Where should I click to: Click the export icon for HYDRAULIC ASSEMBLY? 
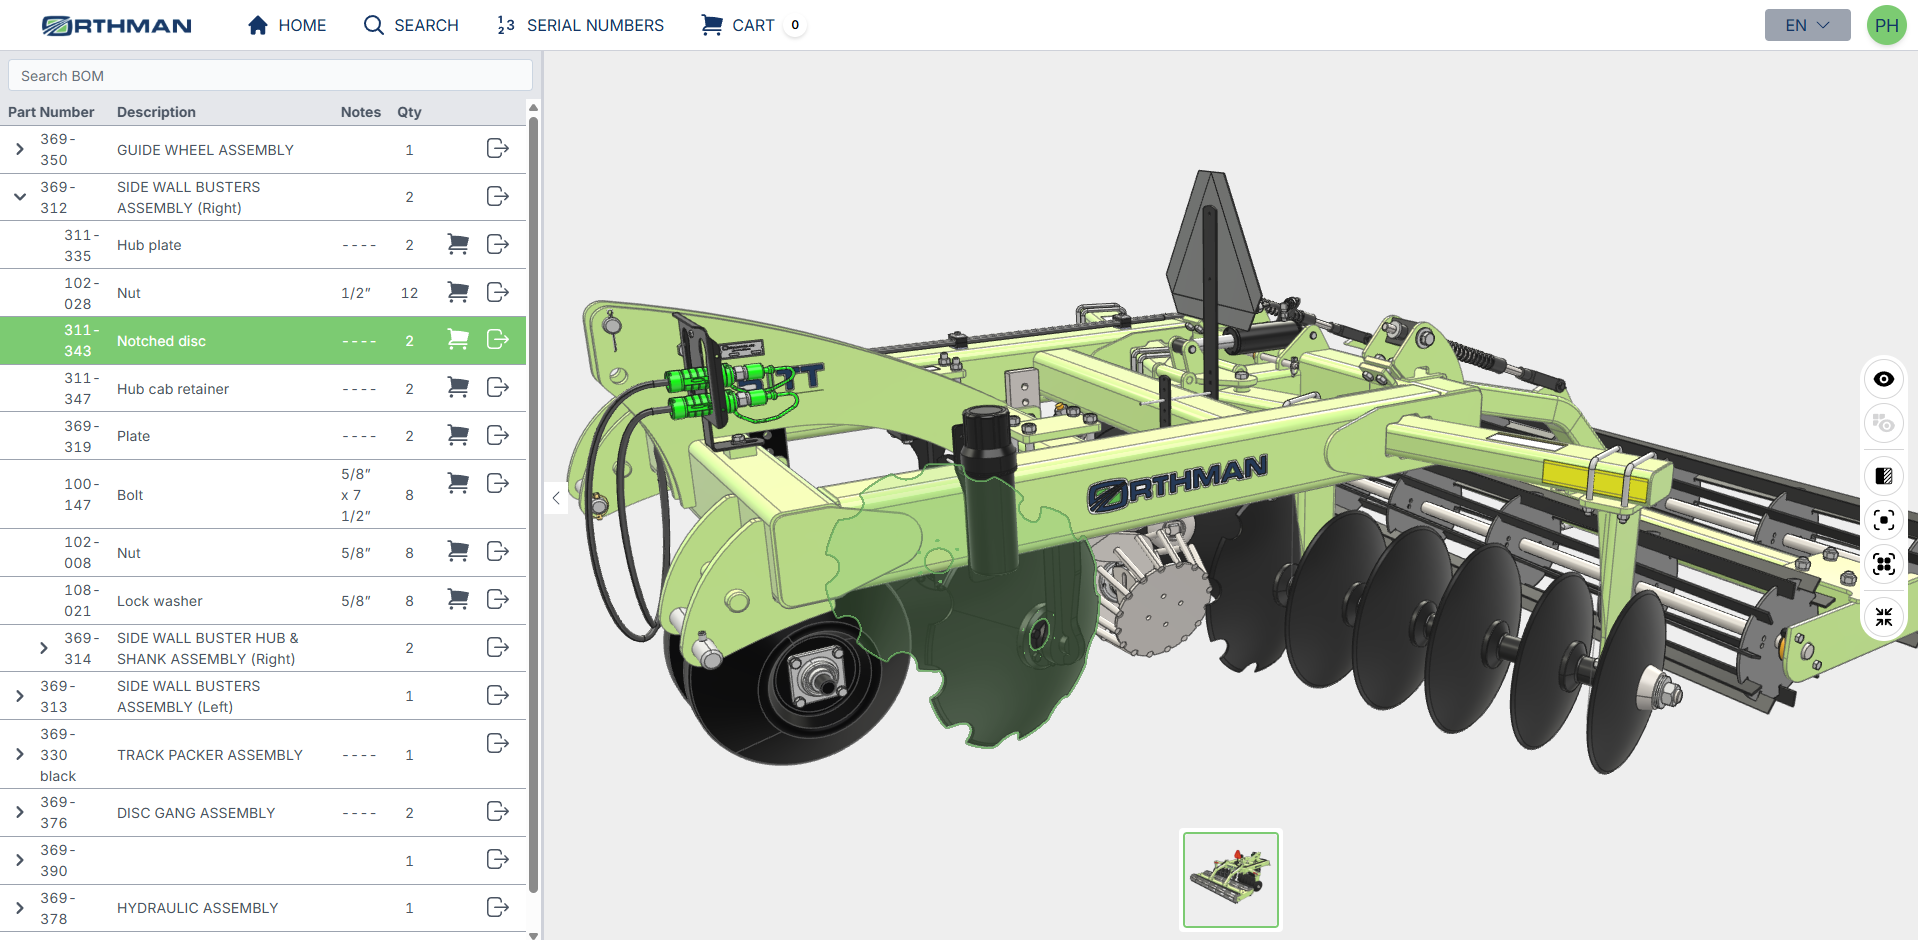click(x=497, y=908)
